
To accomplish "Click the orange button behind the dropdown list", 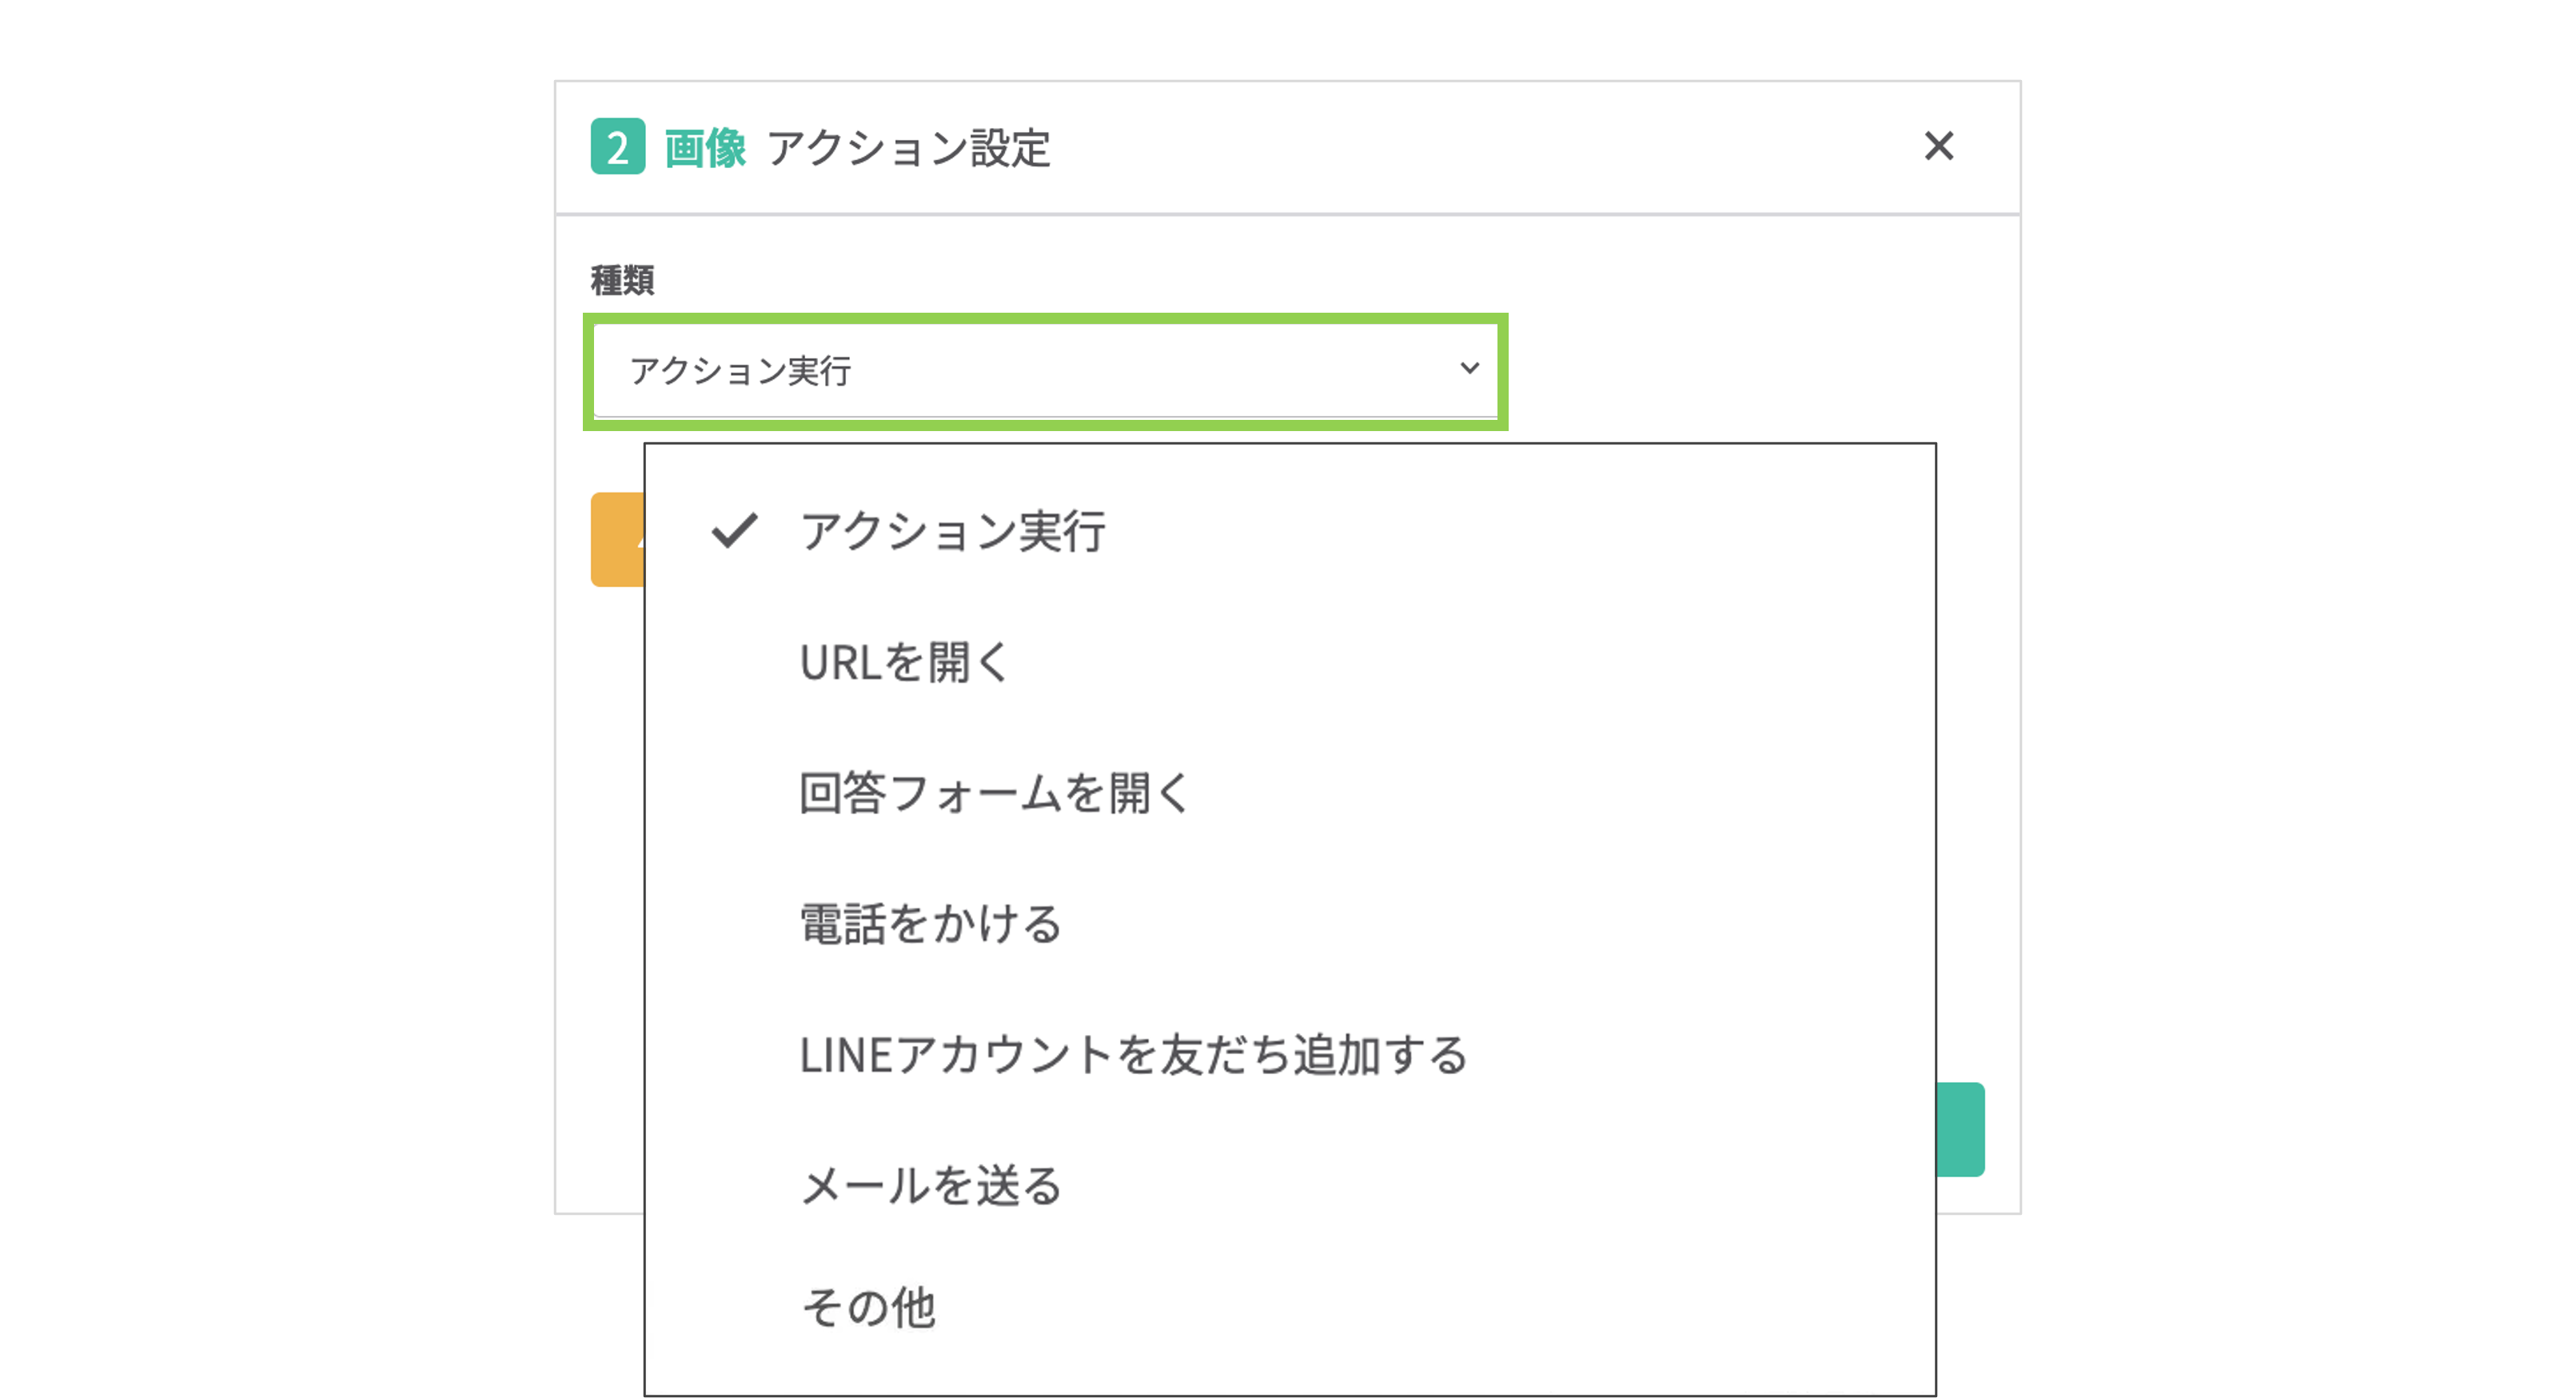I will (x=618, y=538).
